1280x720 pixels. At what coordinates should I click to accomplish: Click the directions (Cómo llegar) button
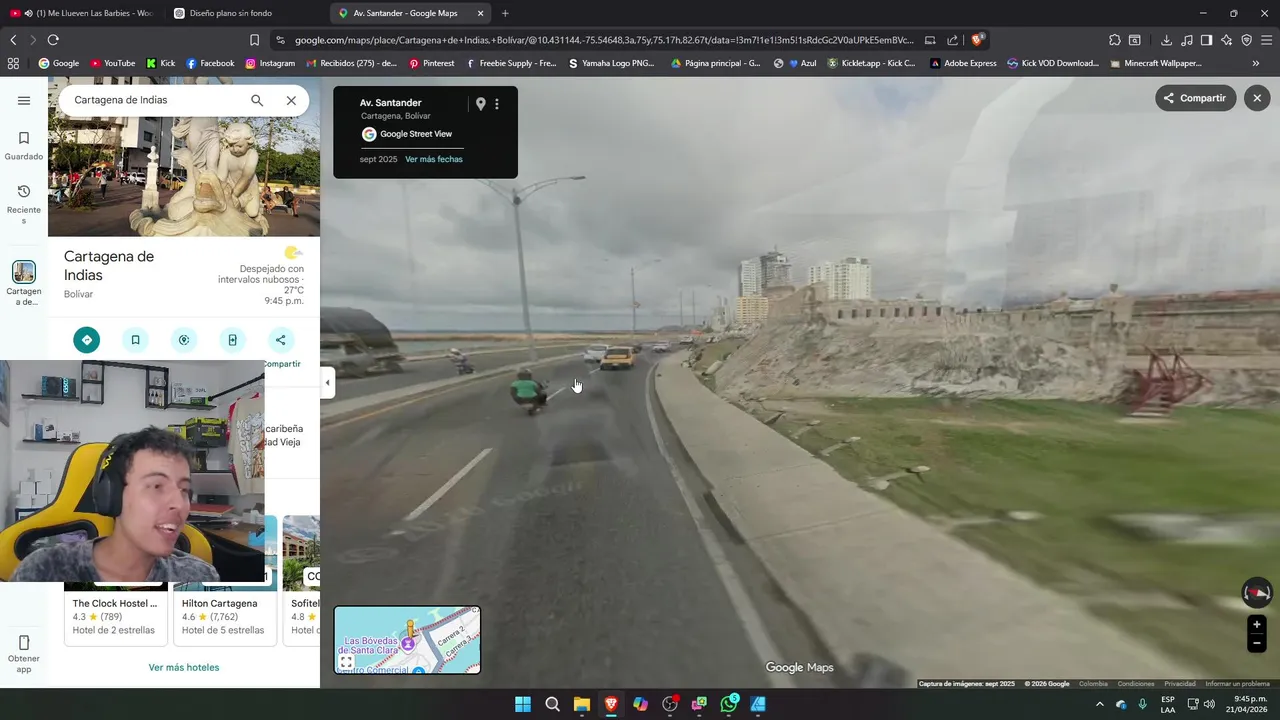click(87, 340)
